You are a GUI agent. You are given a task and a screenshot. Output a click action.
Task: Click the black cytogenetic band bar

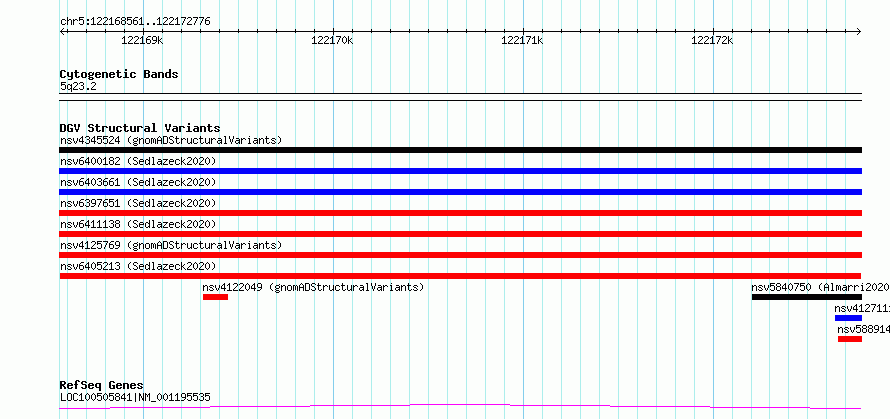pyautogui.click(x=460, y=97)
